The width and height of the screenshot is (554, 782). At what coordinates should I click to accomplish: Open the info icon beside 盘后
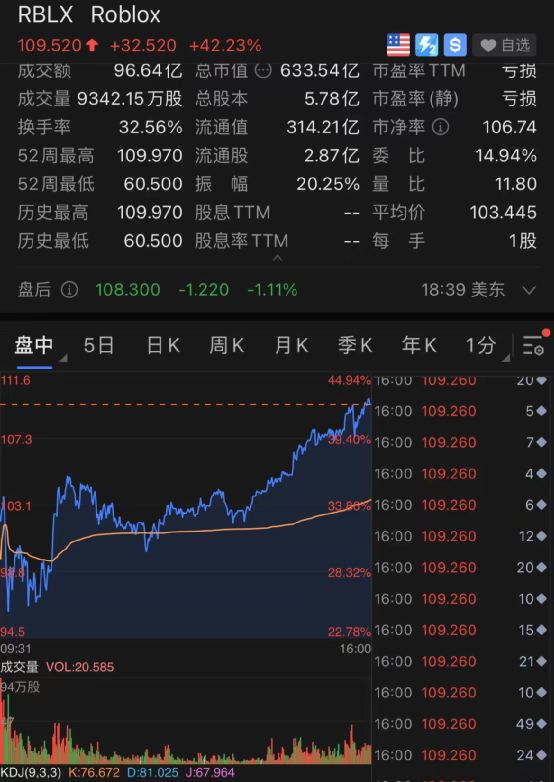coord(69,289)
